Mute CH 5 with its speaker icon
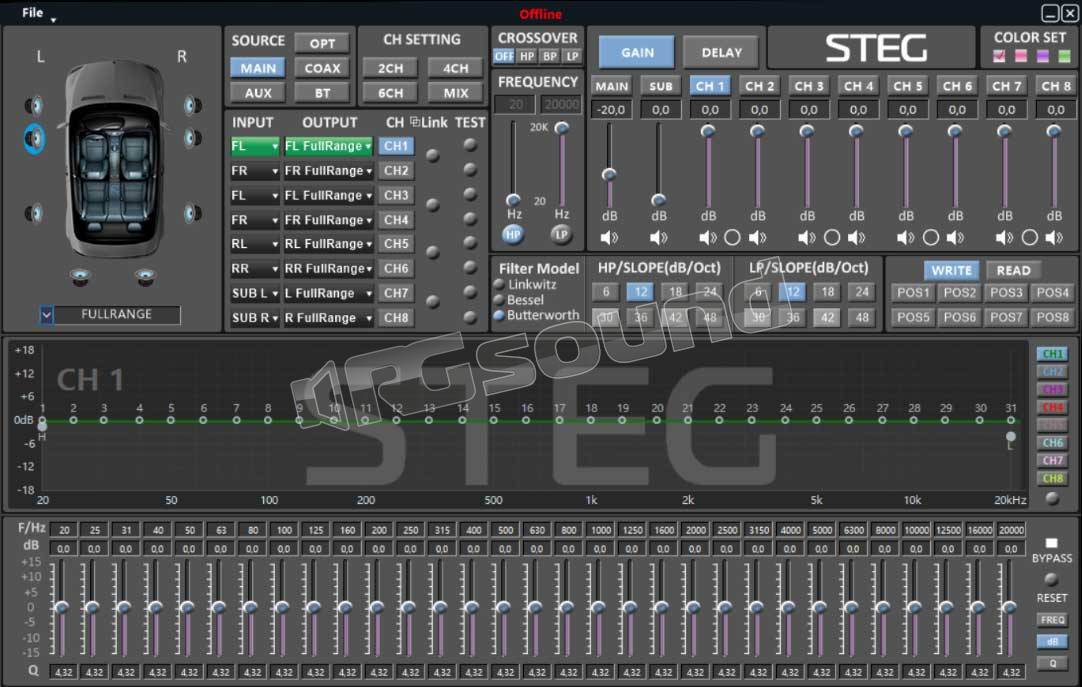The image size is (1082, 687). click(x=905, y=238)
